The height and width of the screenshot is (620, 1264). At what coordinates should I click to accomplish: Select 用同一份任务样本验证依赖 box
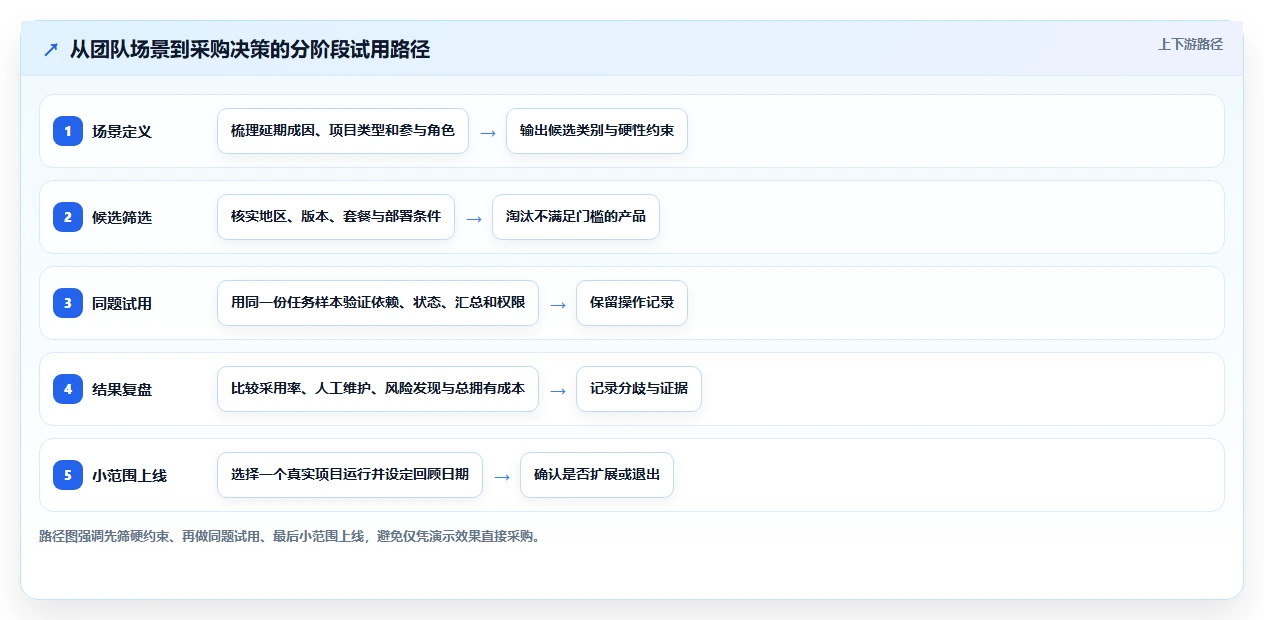point(378,303)
